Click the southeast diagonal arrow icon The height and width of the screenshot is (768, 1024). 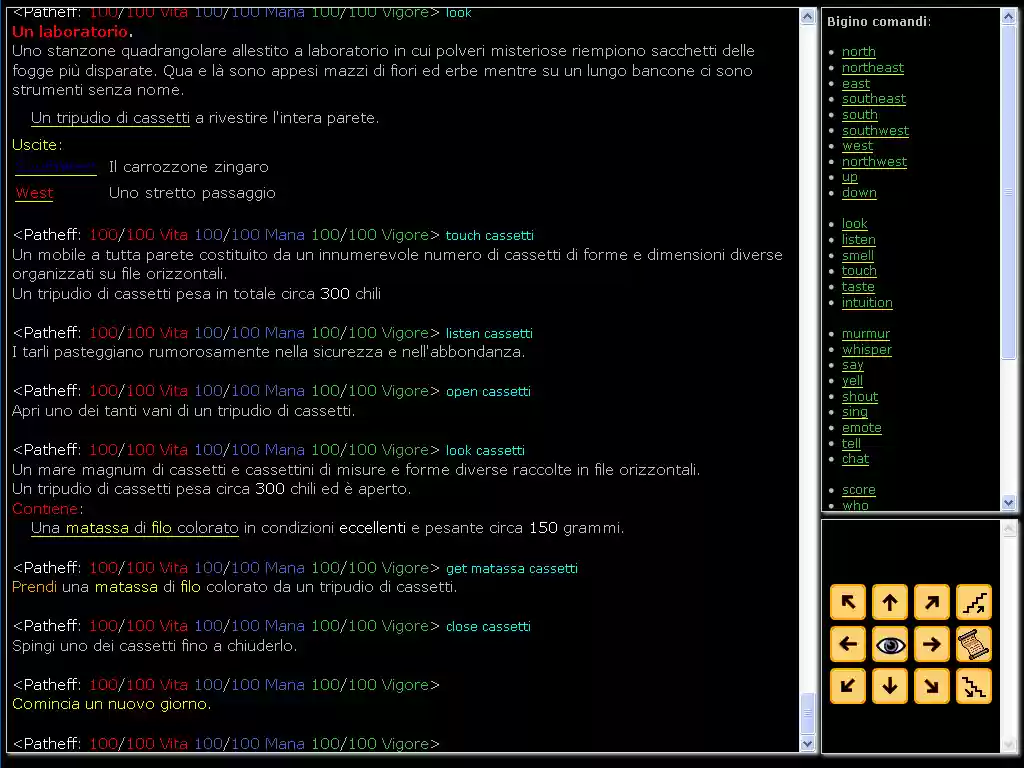(x=931, y=686)
